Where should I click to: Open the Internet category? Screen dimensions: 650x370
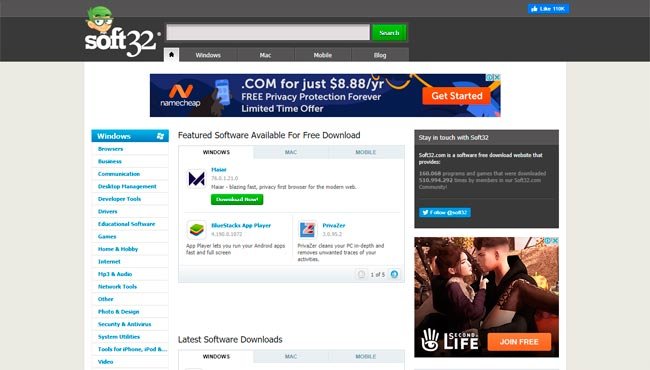pos(109,261)
